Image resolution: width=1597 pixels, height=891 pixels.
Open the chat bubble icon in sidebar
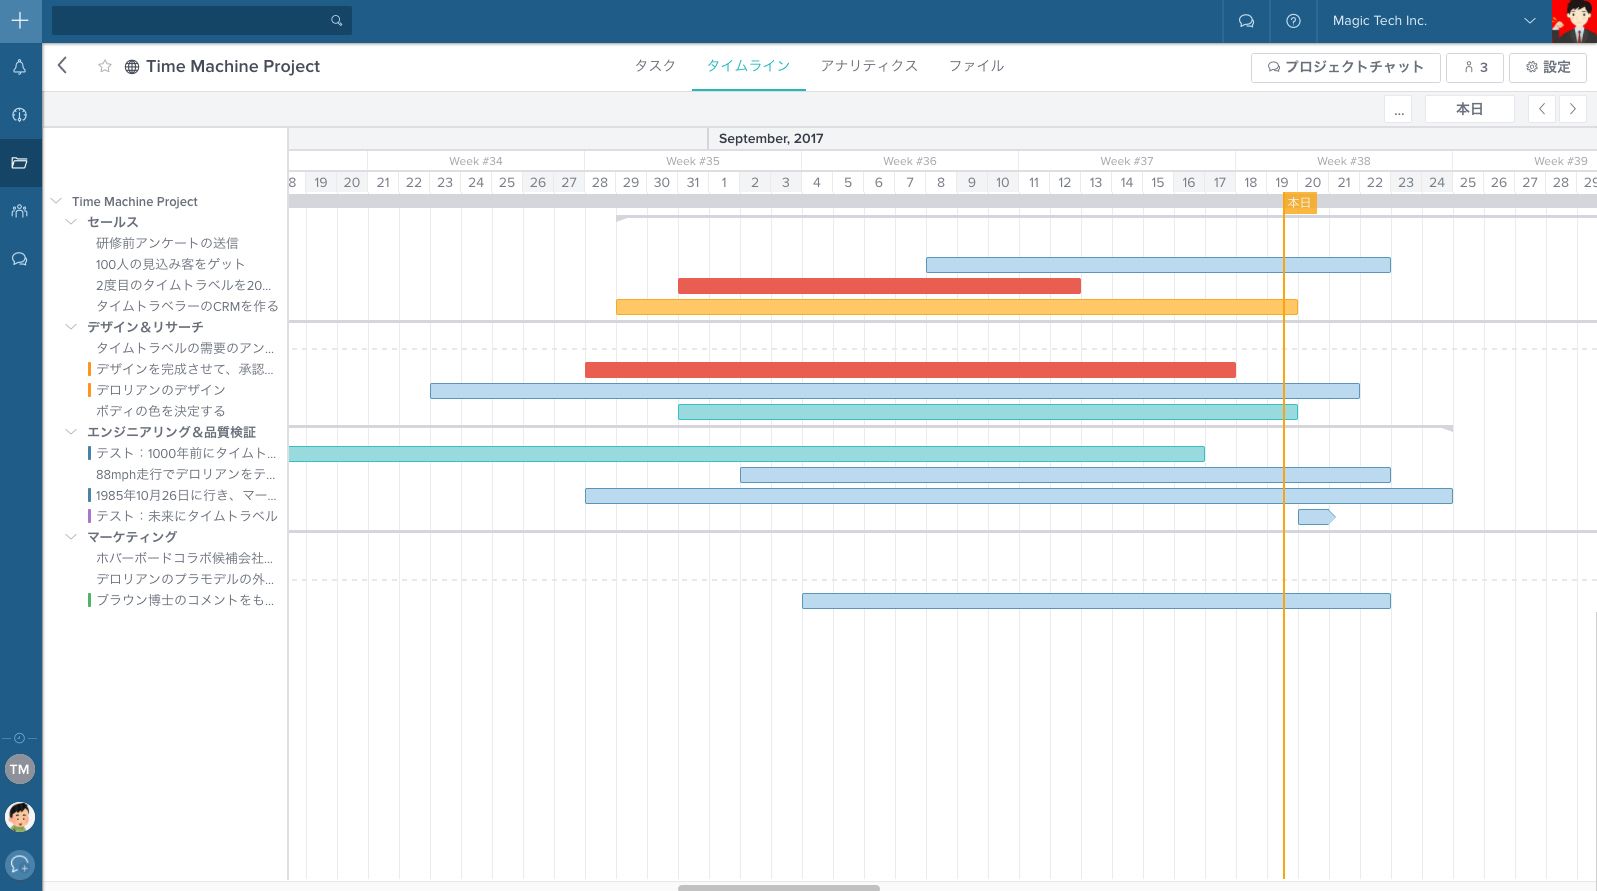pos(19,259)
